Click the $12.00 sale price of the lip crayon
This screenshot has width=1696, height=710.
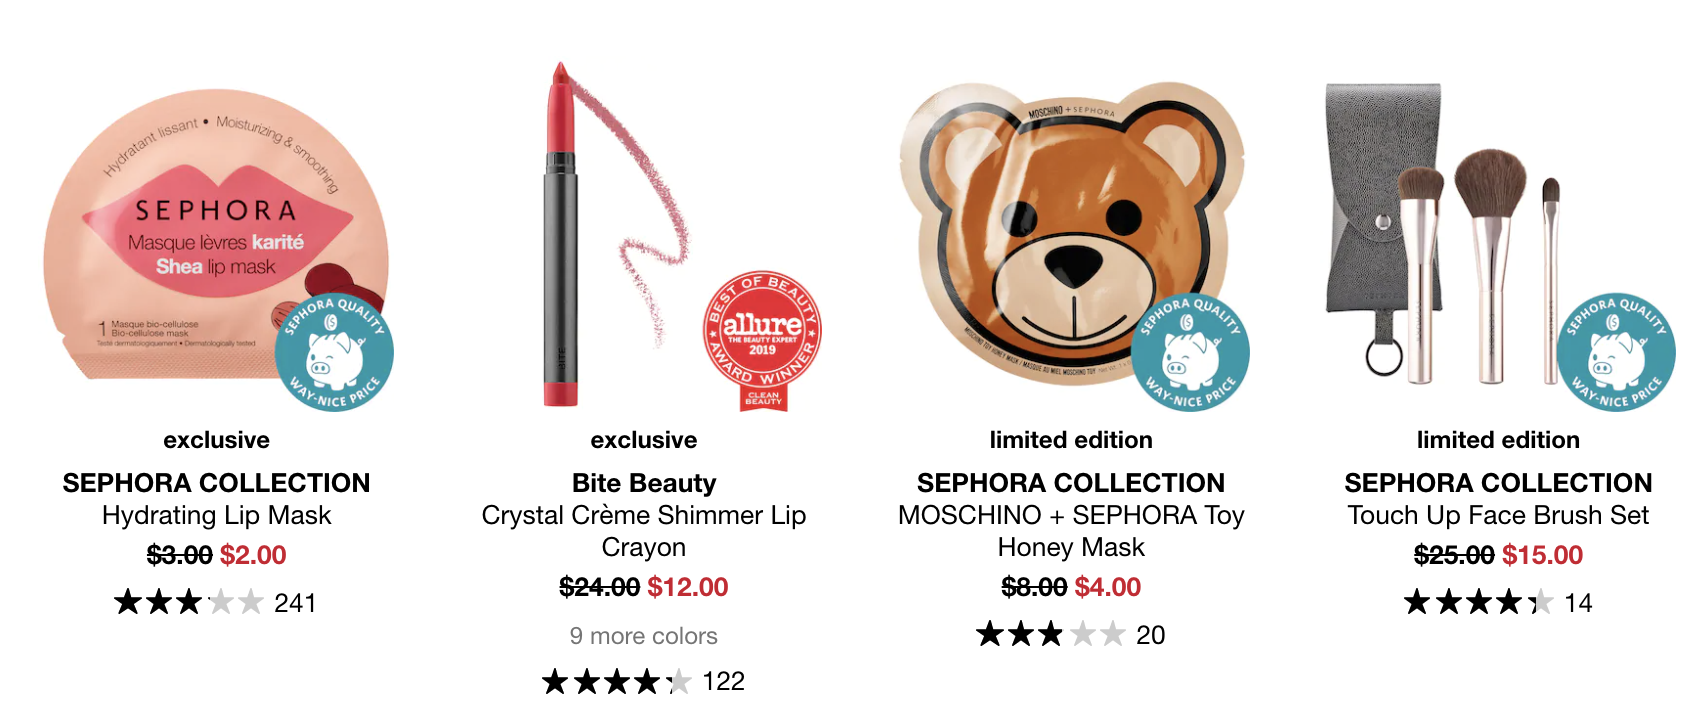click(687, 587)
